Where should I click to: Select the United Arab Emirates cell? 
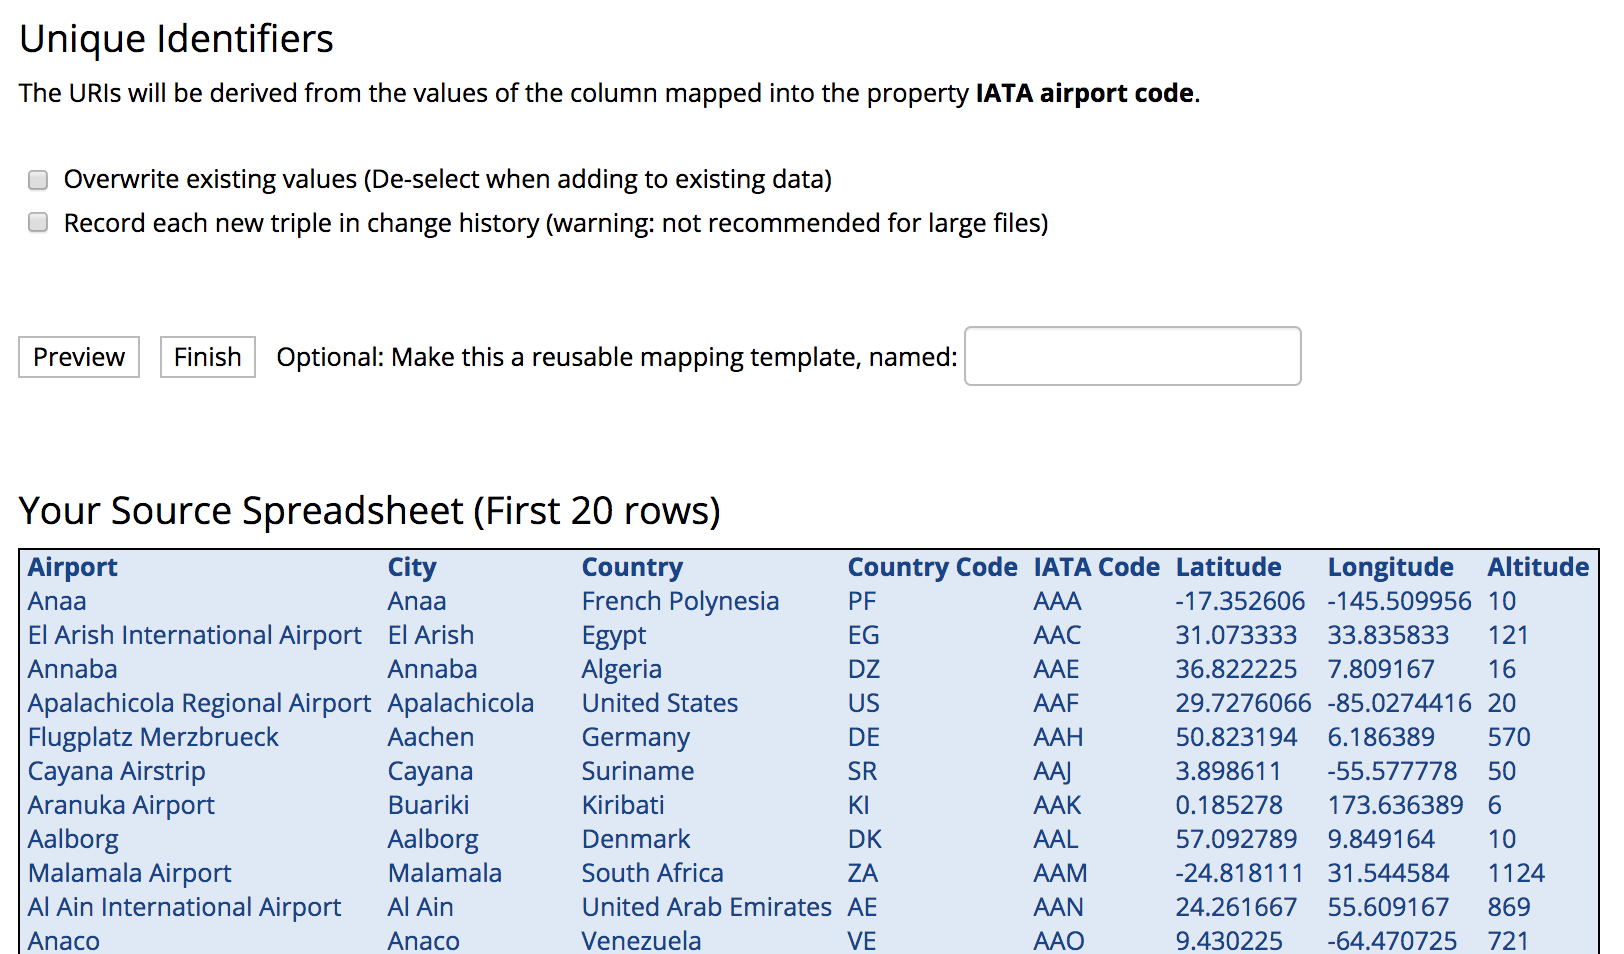pyautogui.click(x=706, y=907)
